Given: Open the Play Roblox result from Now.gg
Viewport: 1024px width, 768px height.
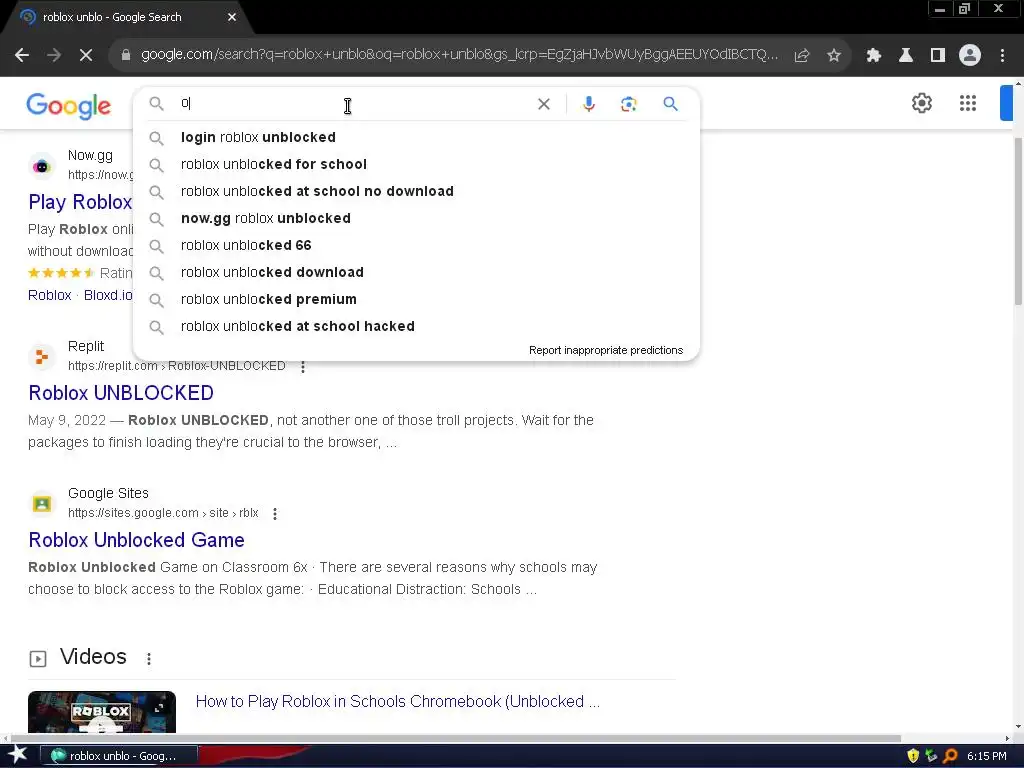Looking at the screenshot, I should (x=80, y=202).
